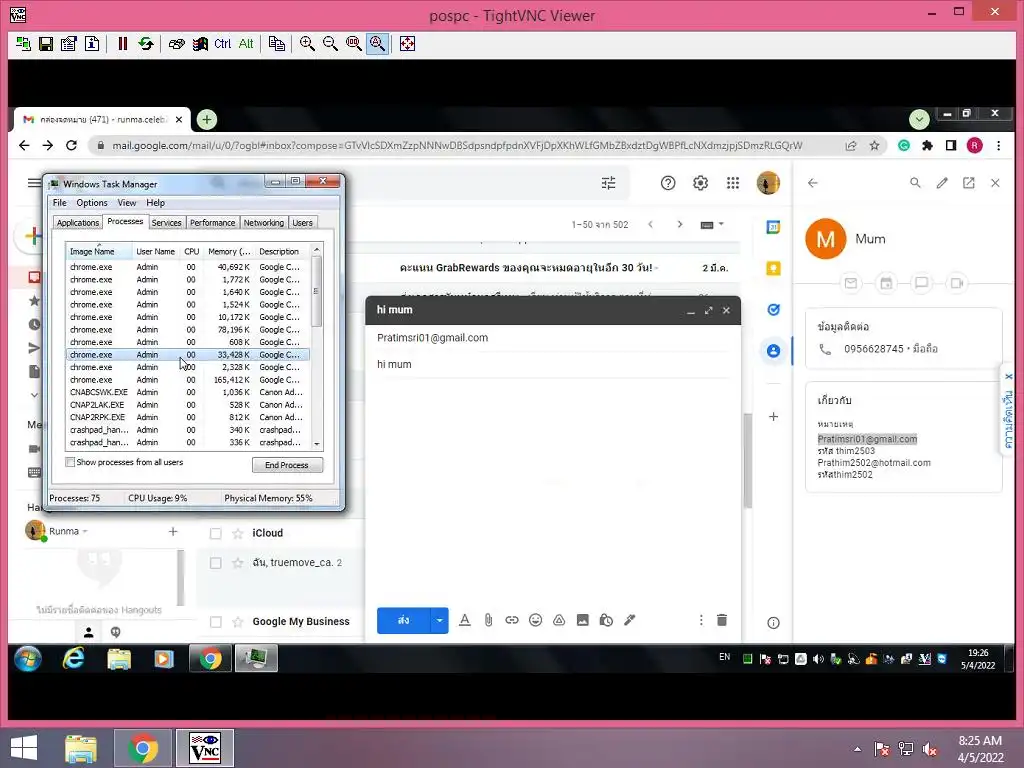
Task: Switch to the Services tab in Task Manager
Action: click(167, 223)
